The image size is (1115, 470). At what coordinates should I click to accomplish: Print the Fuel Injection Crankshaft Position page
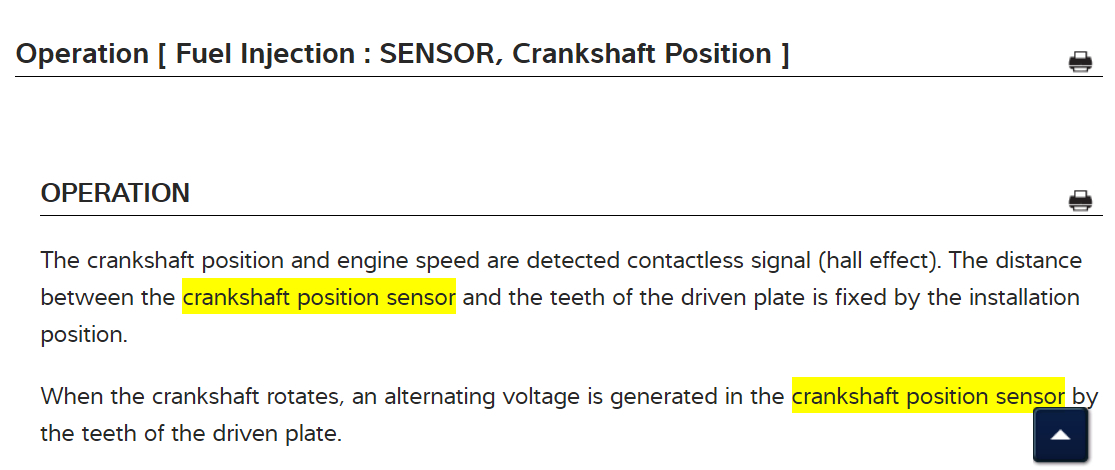1080,62
